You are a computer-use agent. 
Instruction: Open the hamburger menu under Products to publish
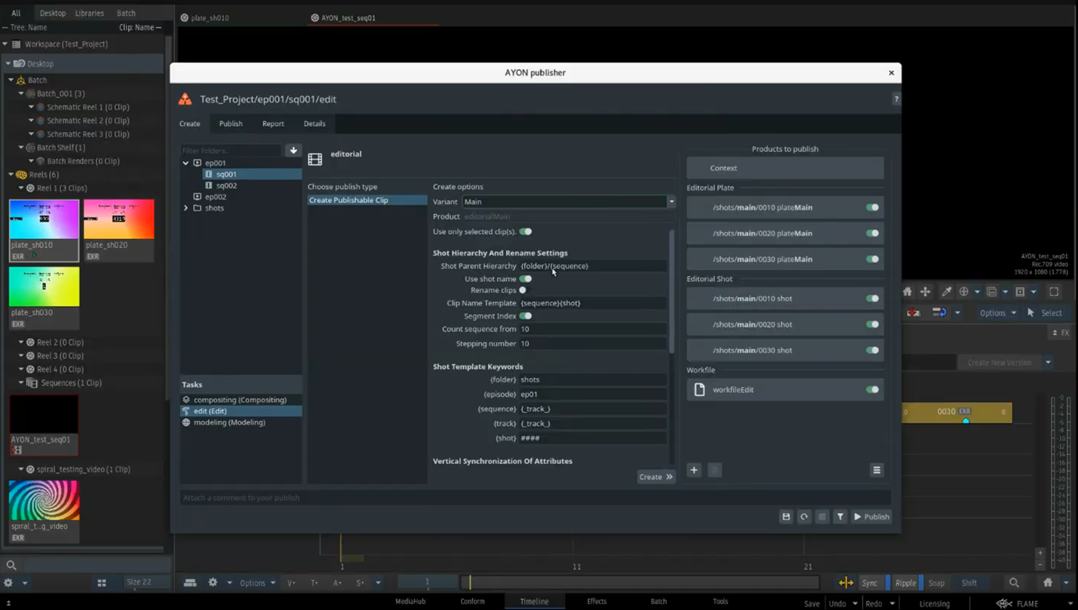[877, 470]
